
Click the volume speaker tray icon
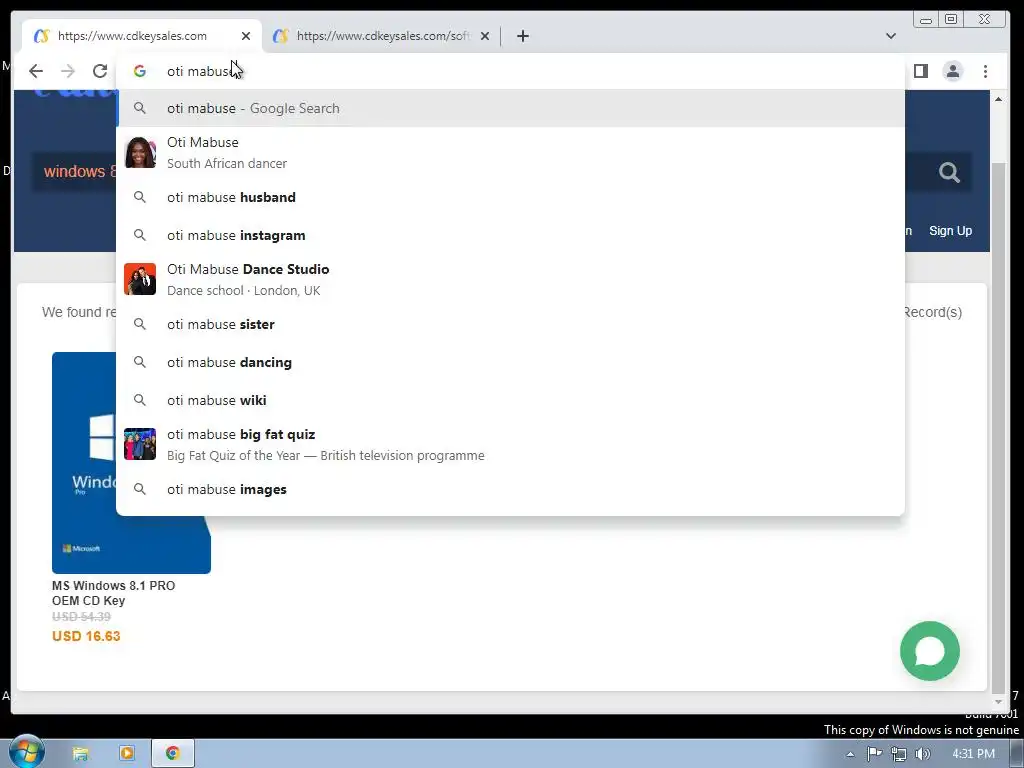(x=922, y=754)
